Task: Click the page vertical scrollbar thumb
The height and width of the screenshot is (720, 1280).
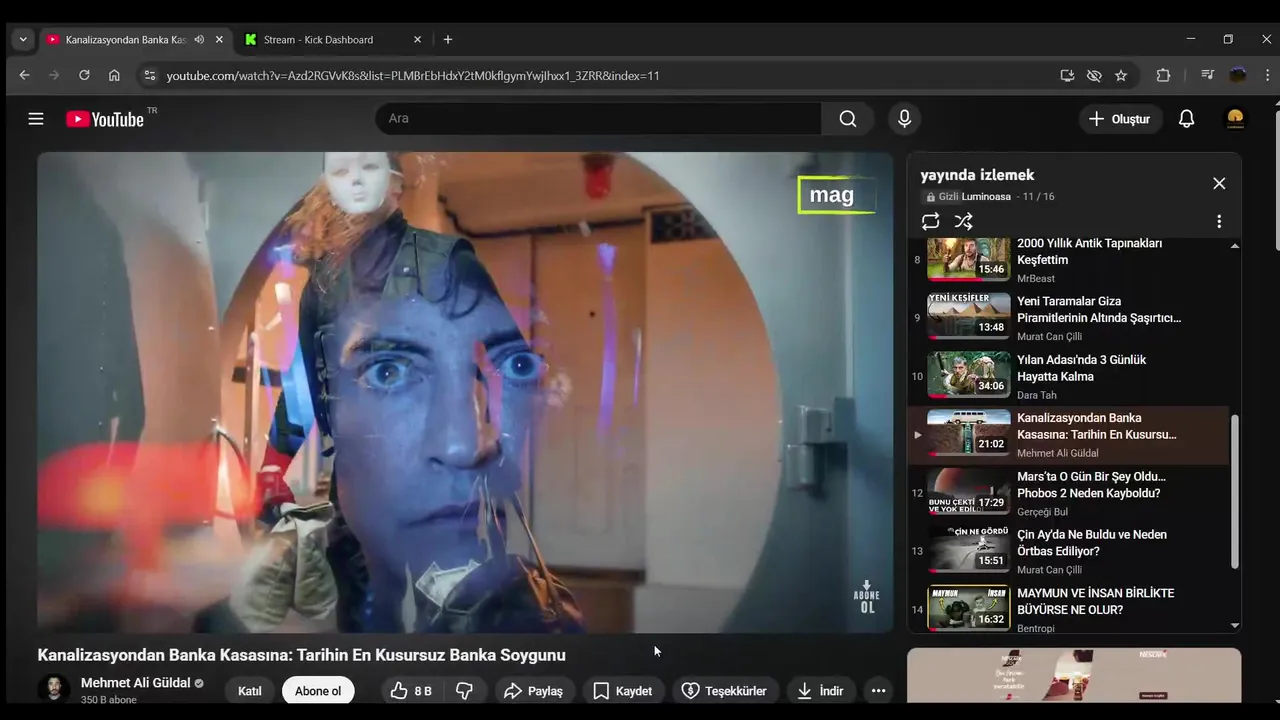Action: [x=1275, y=178]
